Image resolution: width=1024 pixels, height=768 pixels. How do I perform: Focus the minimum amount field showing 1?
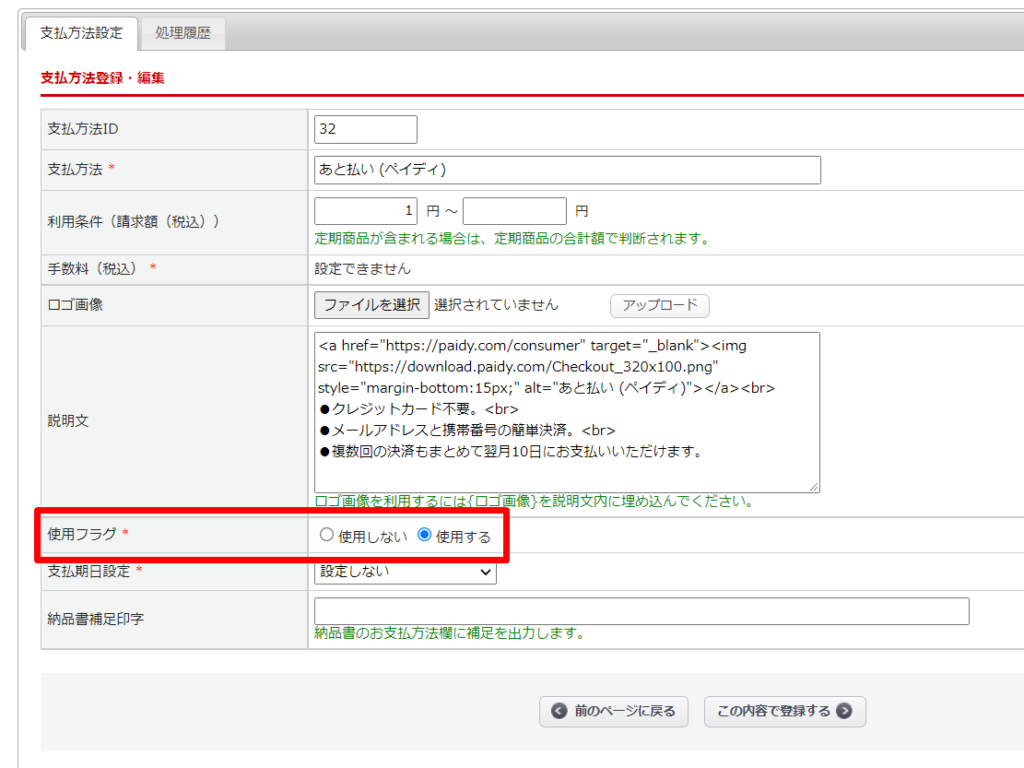coord(365,211)
